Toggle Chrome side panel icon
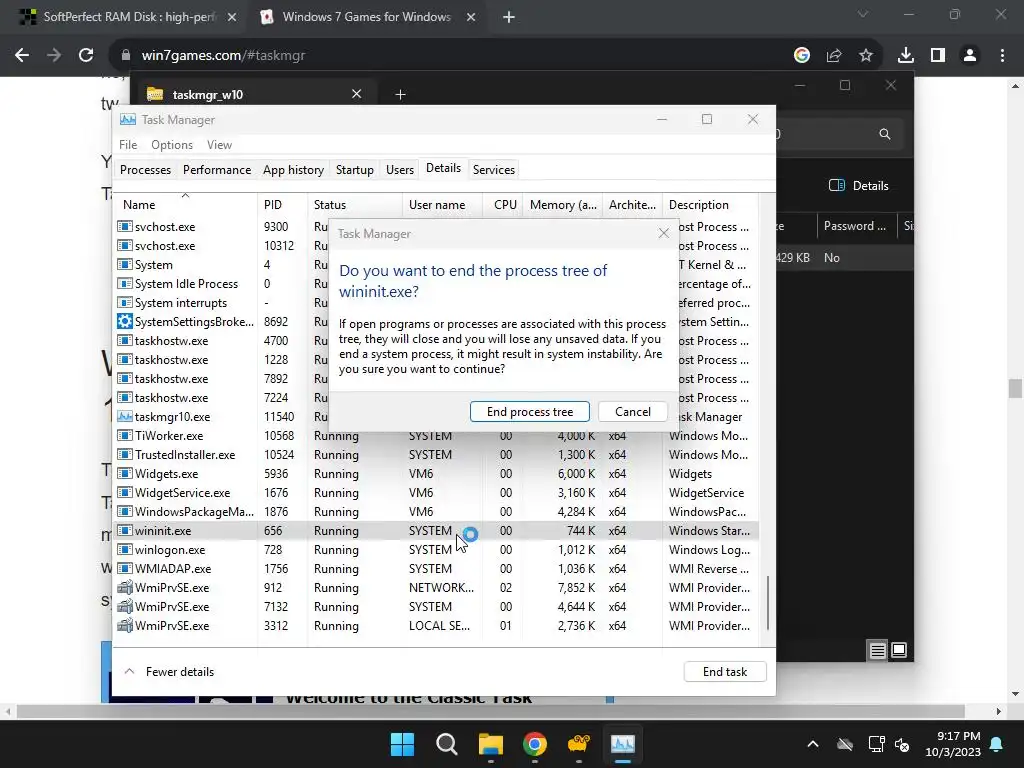1024x768 pixels. click(x=938, y=56)
